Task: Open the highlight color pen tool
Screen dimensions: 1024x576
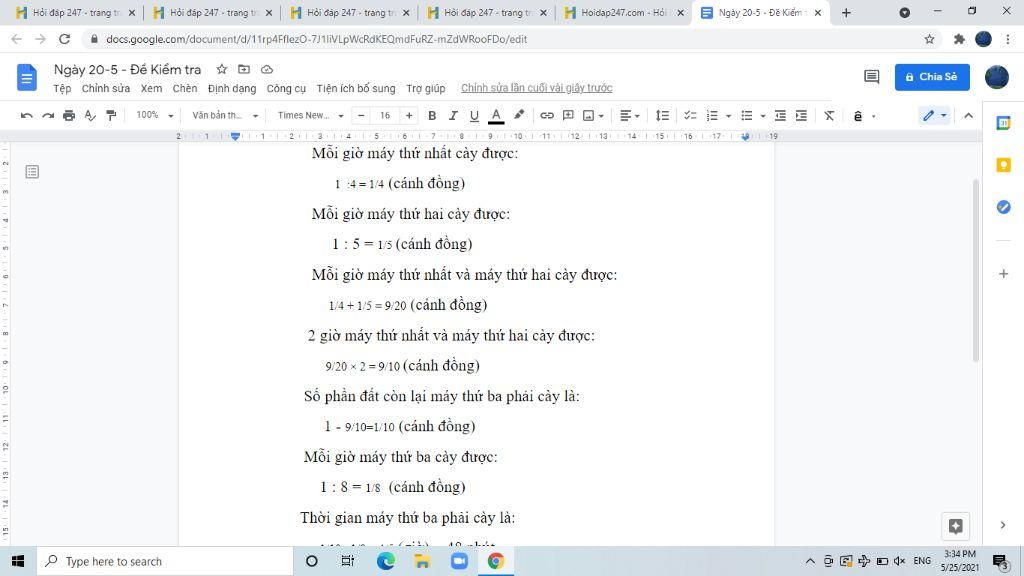Action: pyautogui.click(x=519, y=115)
